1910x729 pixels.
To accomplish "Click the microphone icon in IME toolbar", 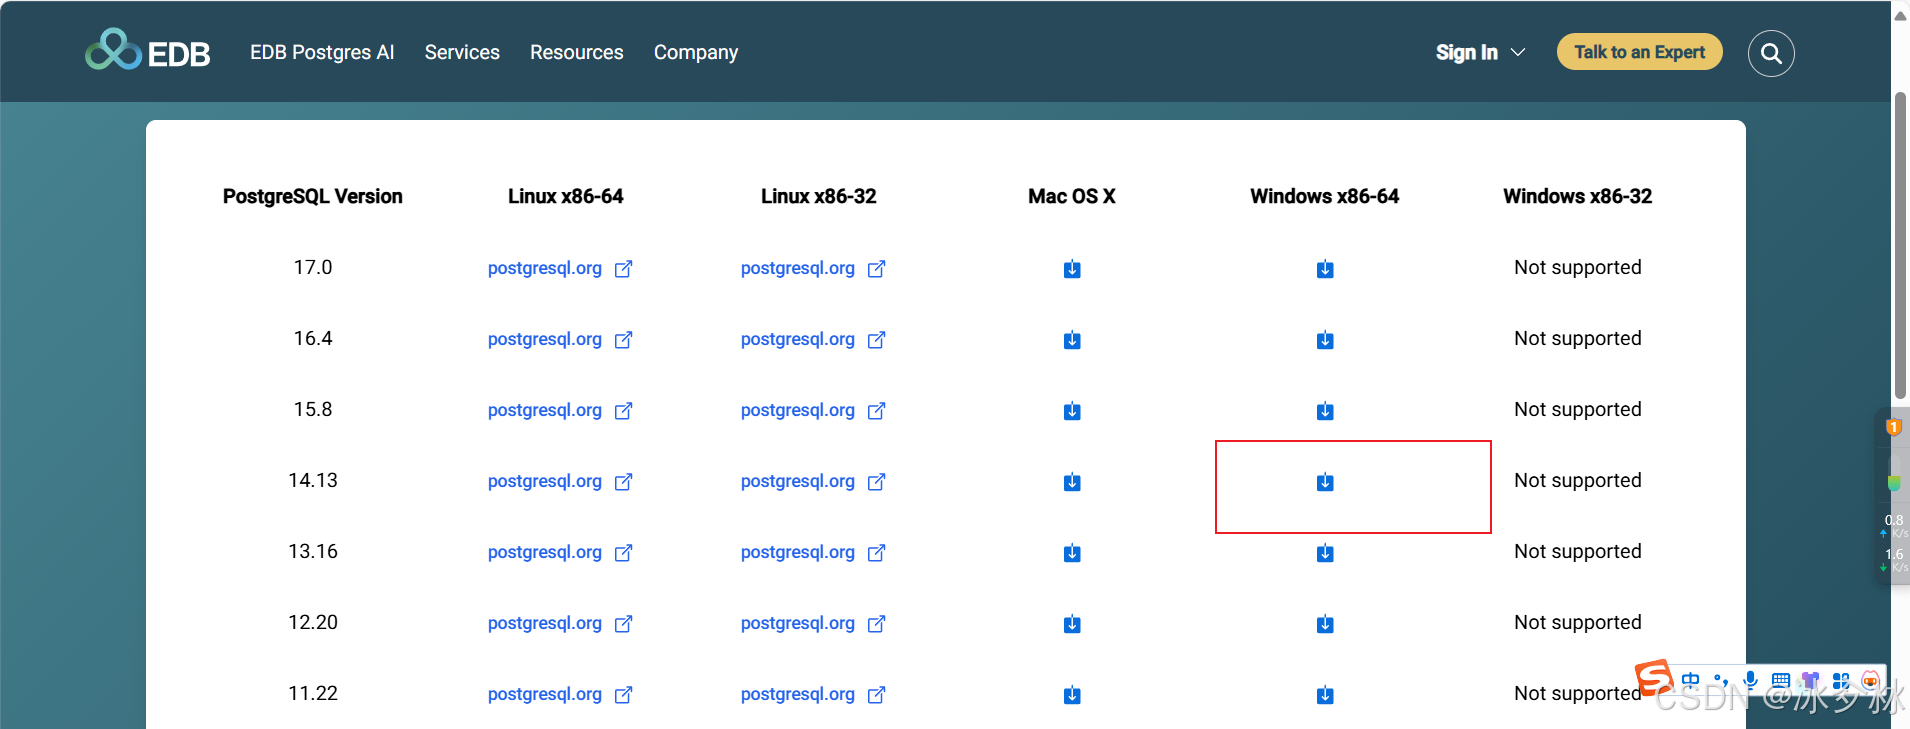I will click(1750, 681).
